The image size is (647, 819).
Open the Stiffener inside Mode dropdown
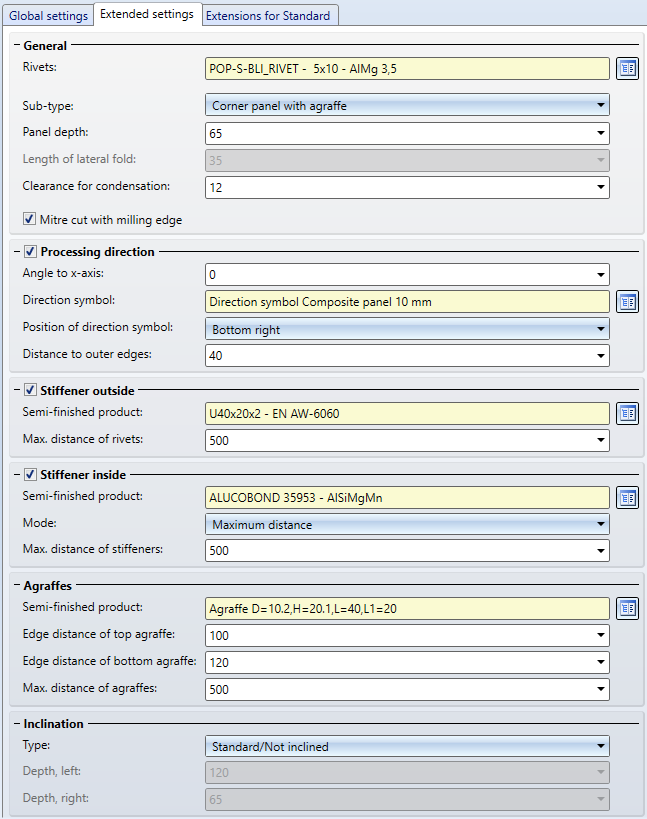tap(407, 524)
